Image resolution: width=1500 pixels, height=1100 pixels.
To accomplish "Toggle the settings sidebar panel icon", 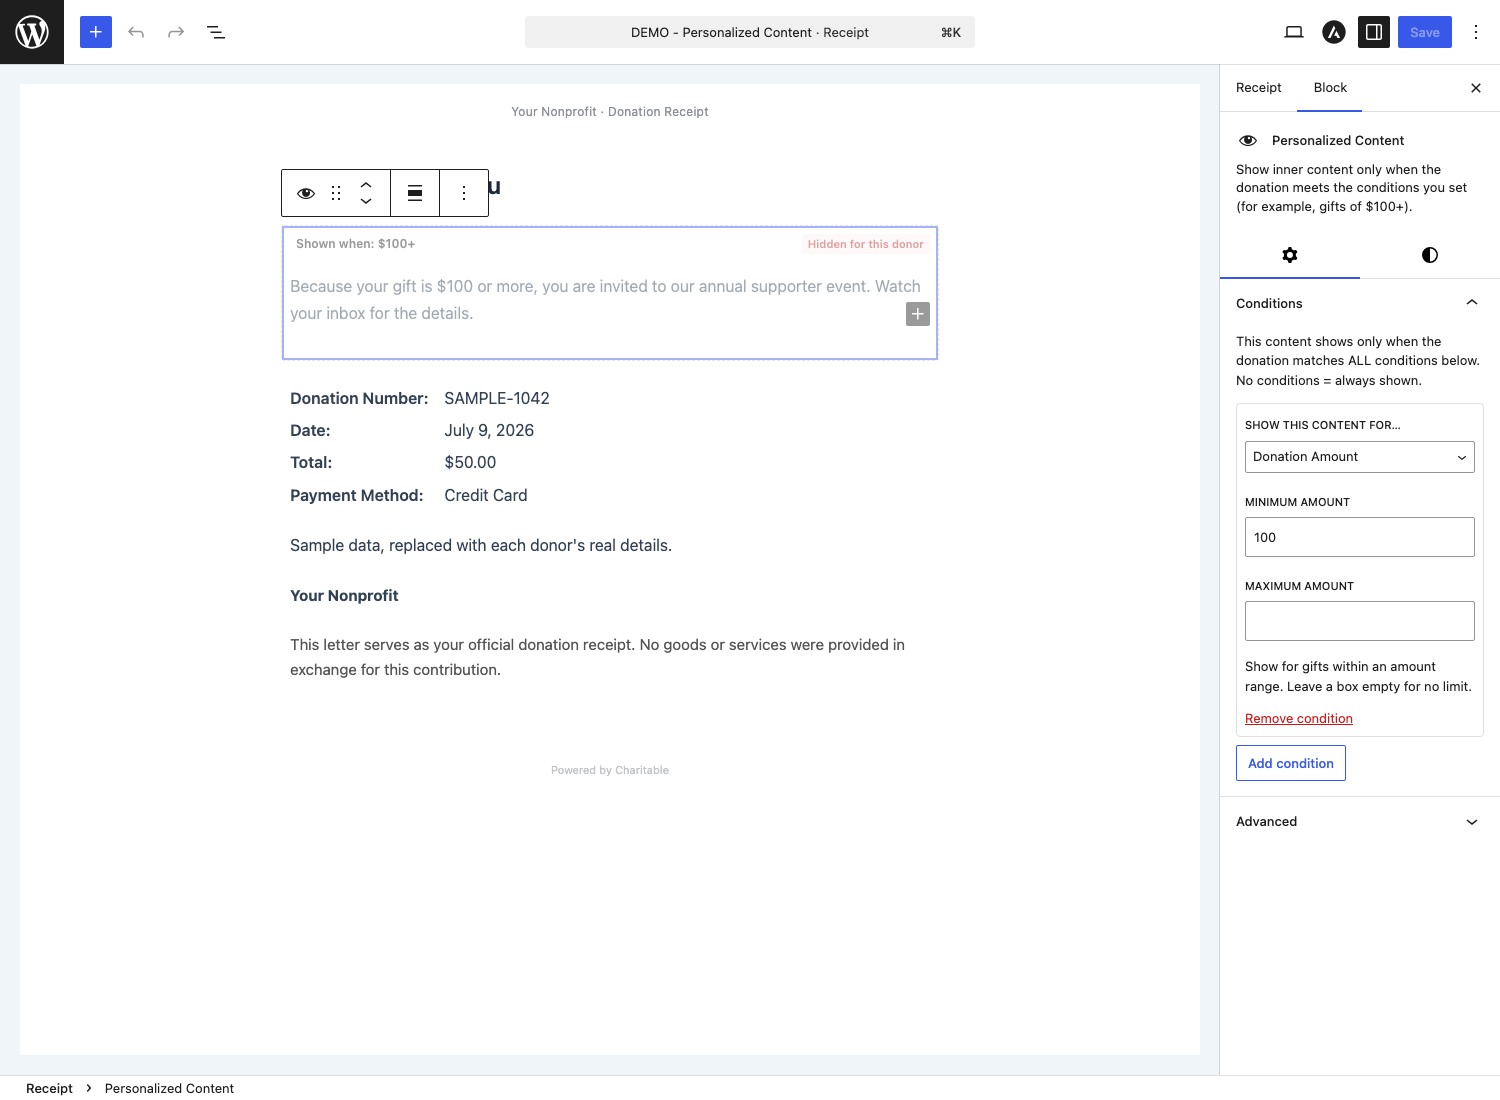I will (1374, 32).
